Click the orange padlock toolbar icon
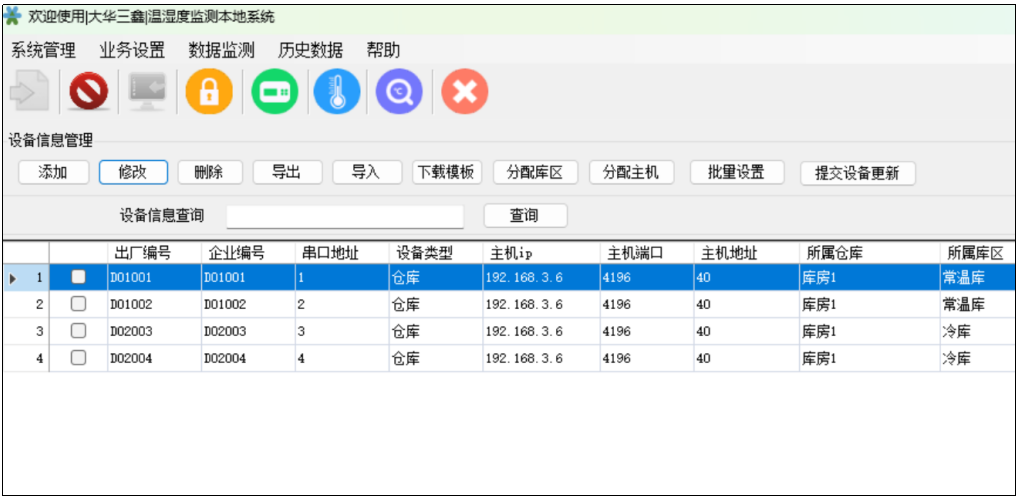This screenshot has height=498, width=1018. pyautogui.click(x=209, y=93)
